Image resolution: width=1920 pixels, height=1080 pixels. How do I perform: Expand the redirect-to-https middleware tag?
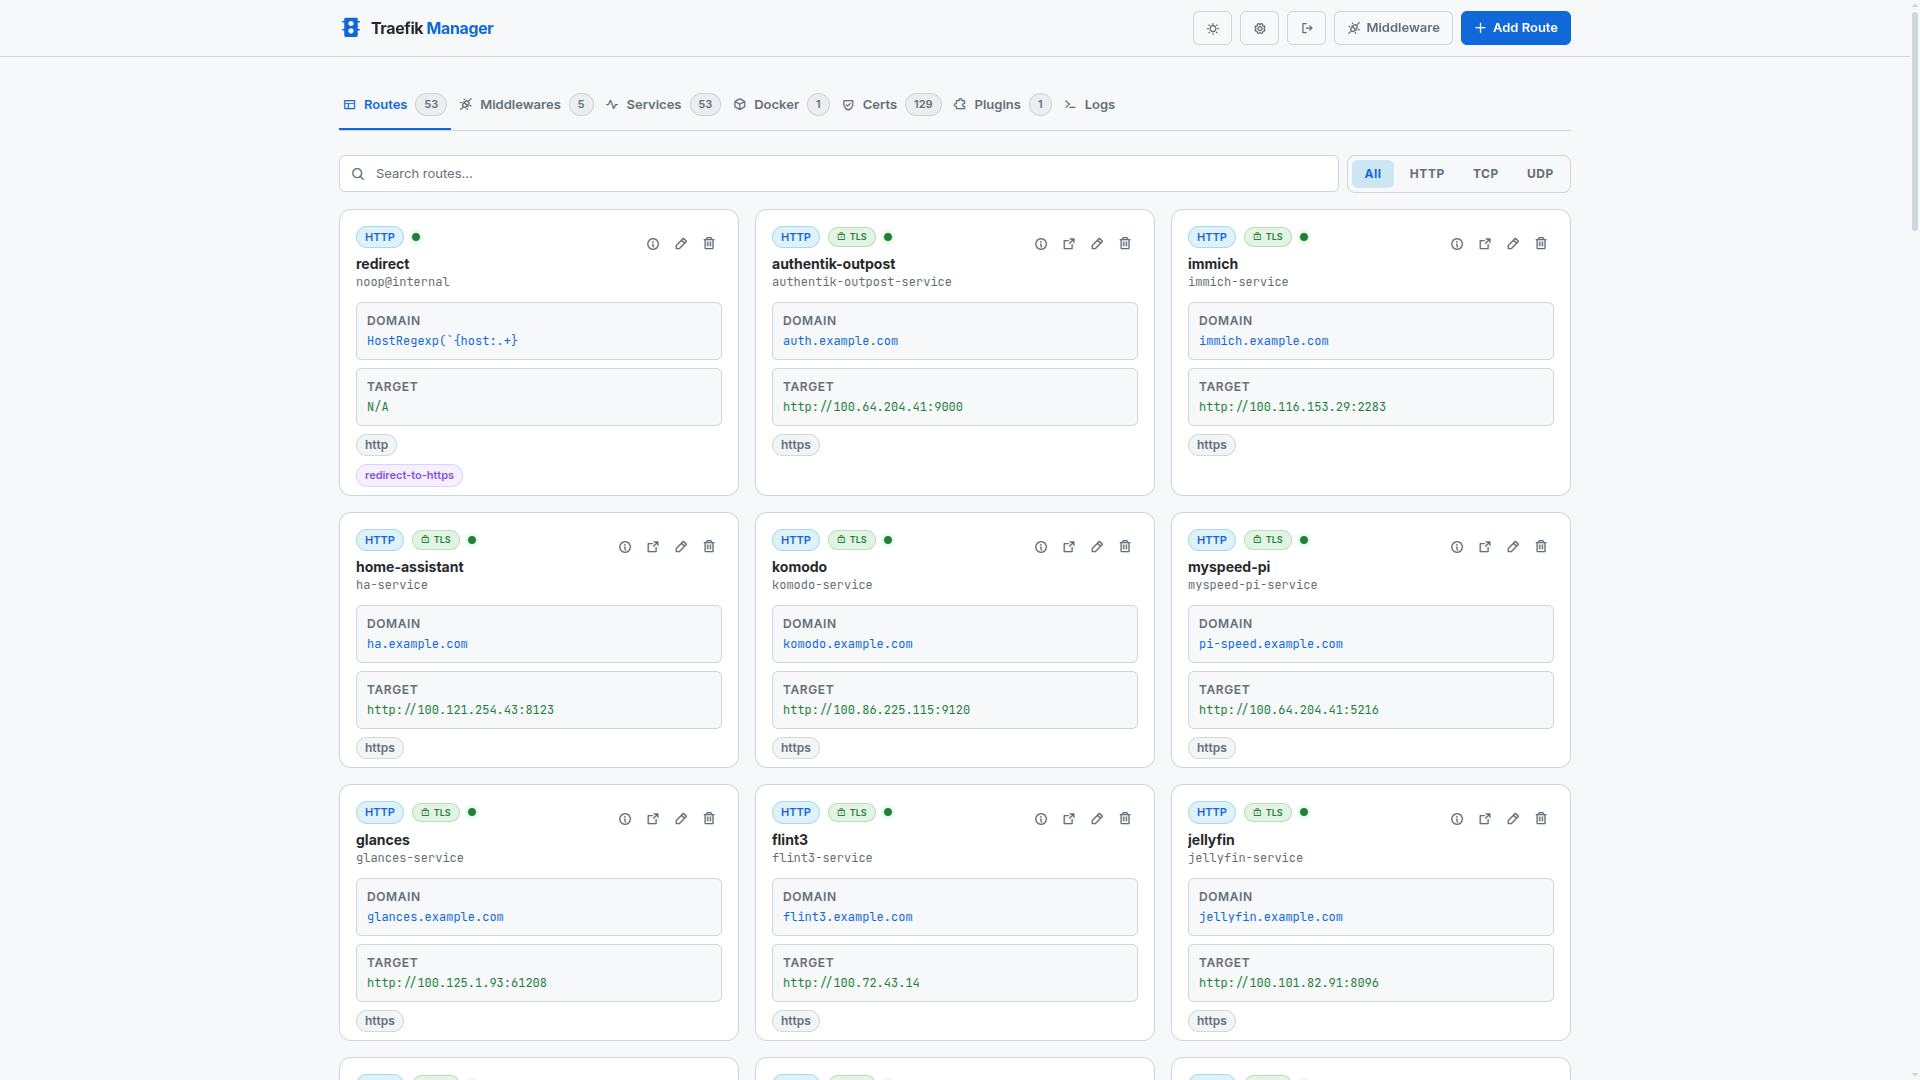click(409, 475)
